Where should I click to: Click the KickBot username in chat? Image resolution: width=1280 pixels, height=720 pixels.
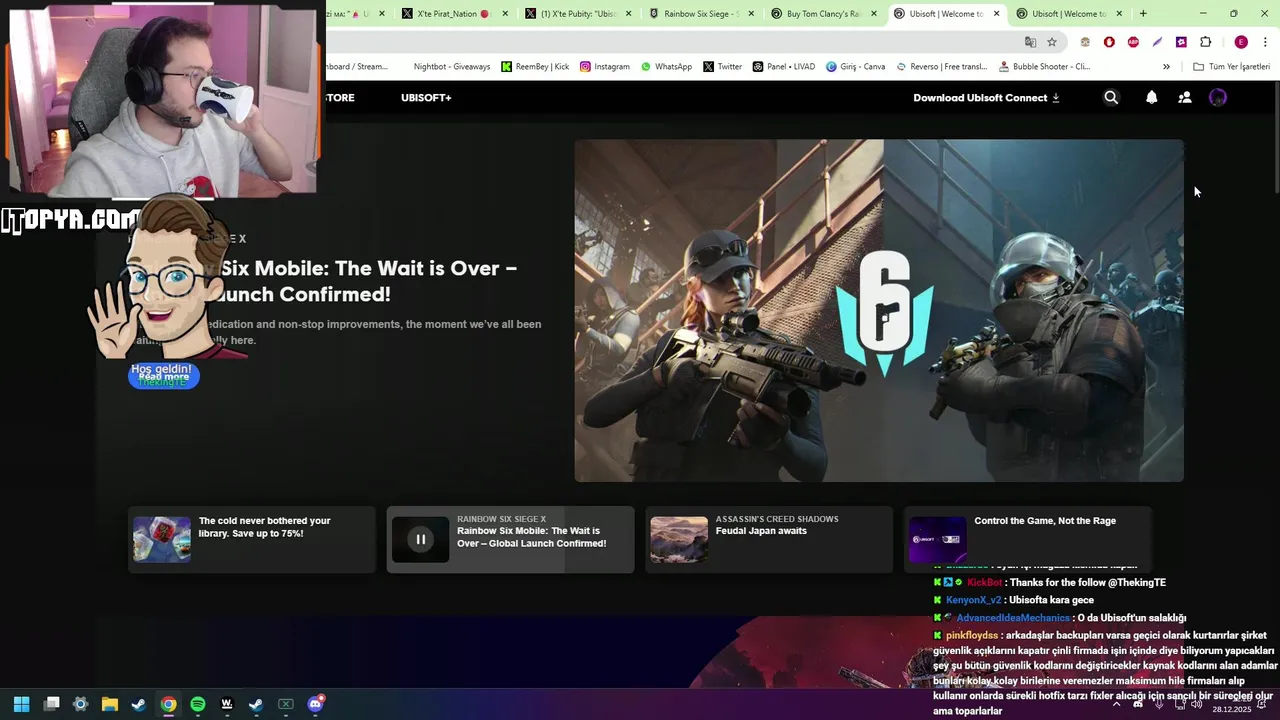[x=984, y=582]
